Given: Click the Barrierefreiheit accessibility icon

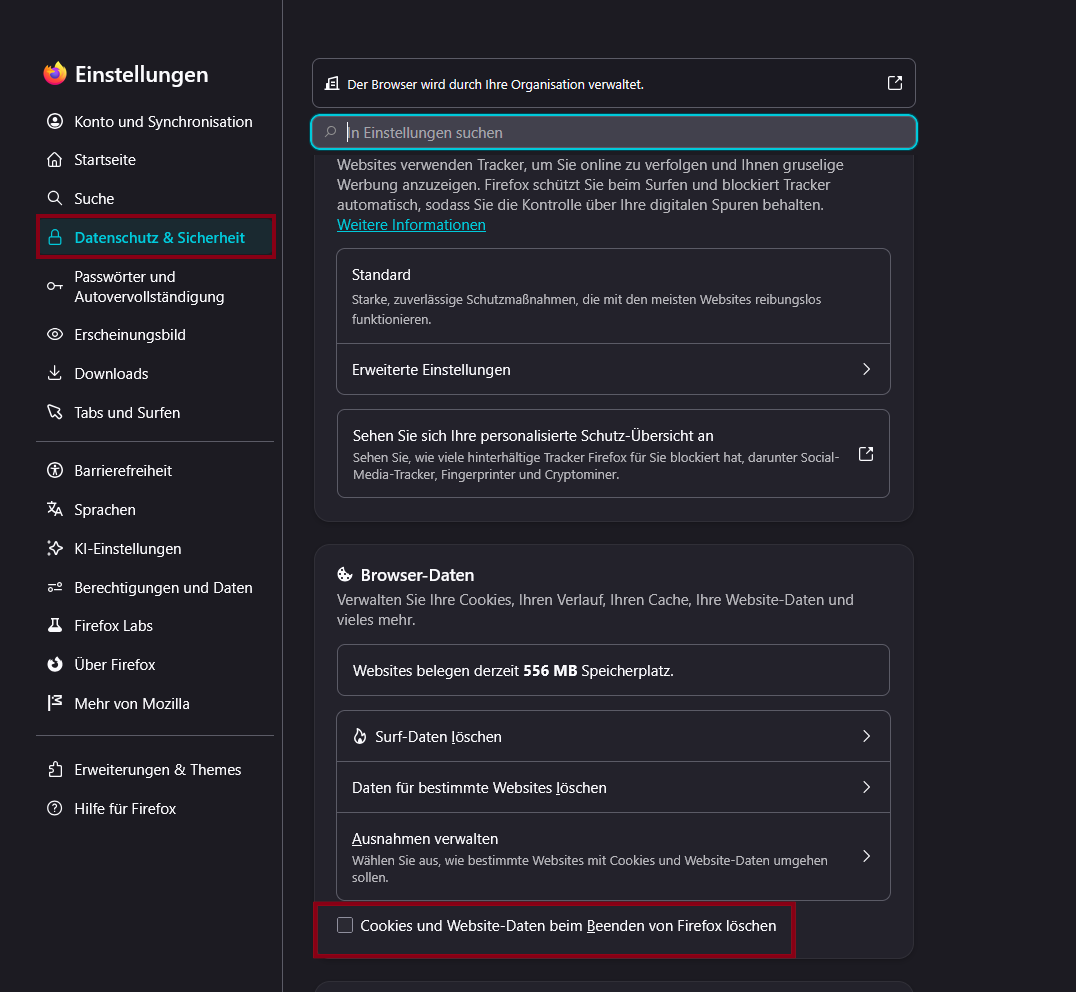Looking at the screenshot, I should 55,471.
